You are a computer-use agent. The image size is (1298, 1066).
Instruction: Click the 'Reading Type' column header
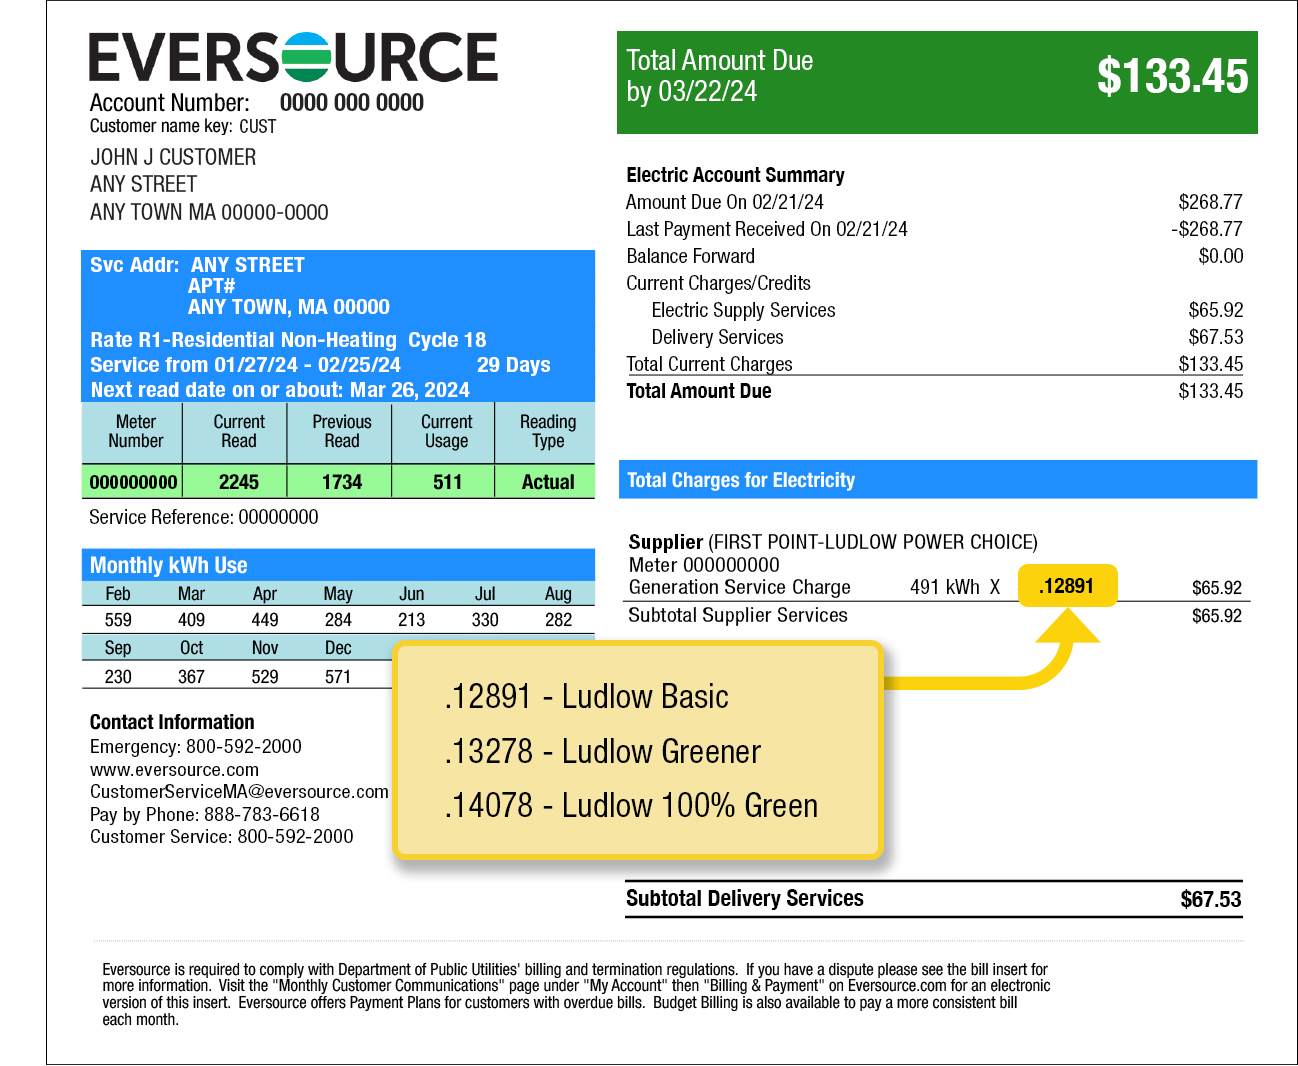tap(548, 431)
